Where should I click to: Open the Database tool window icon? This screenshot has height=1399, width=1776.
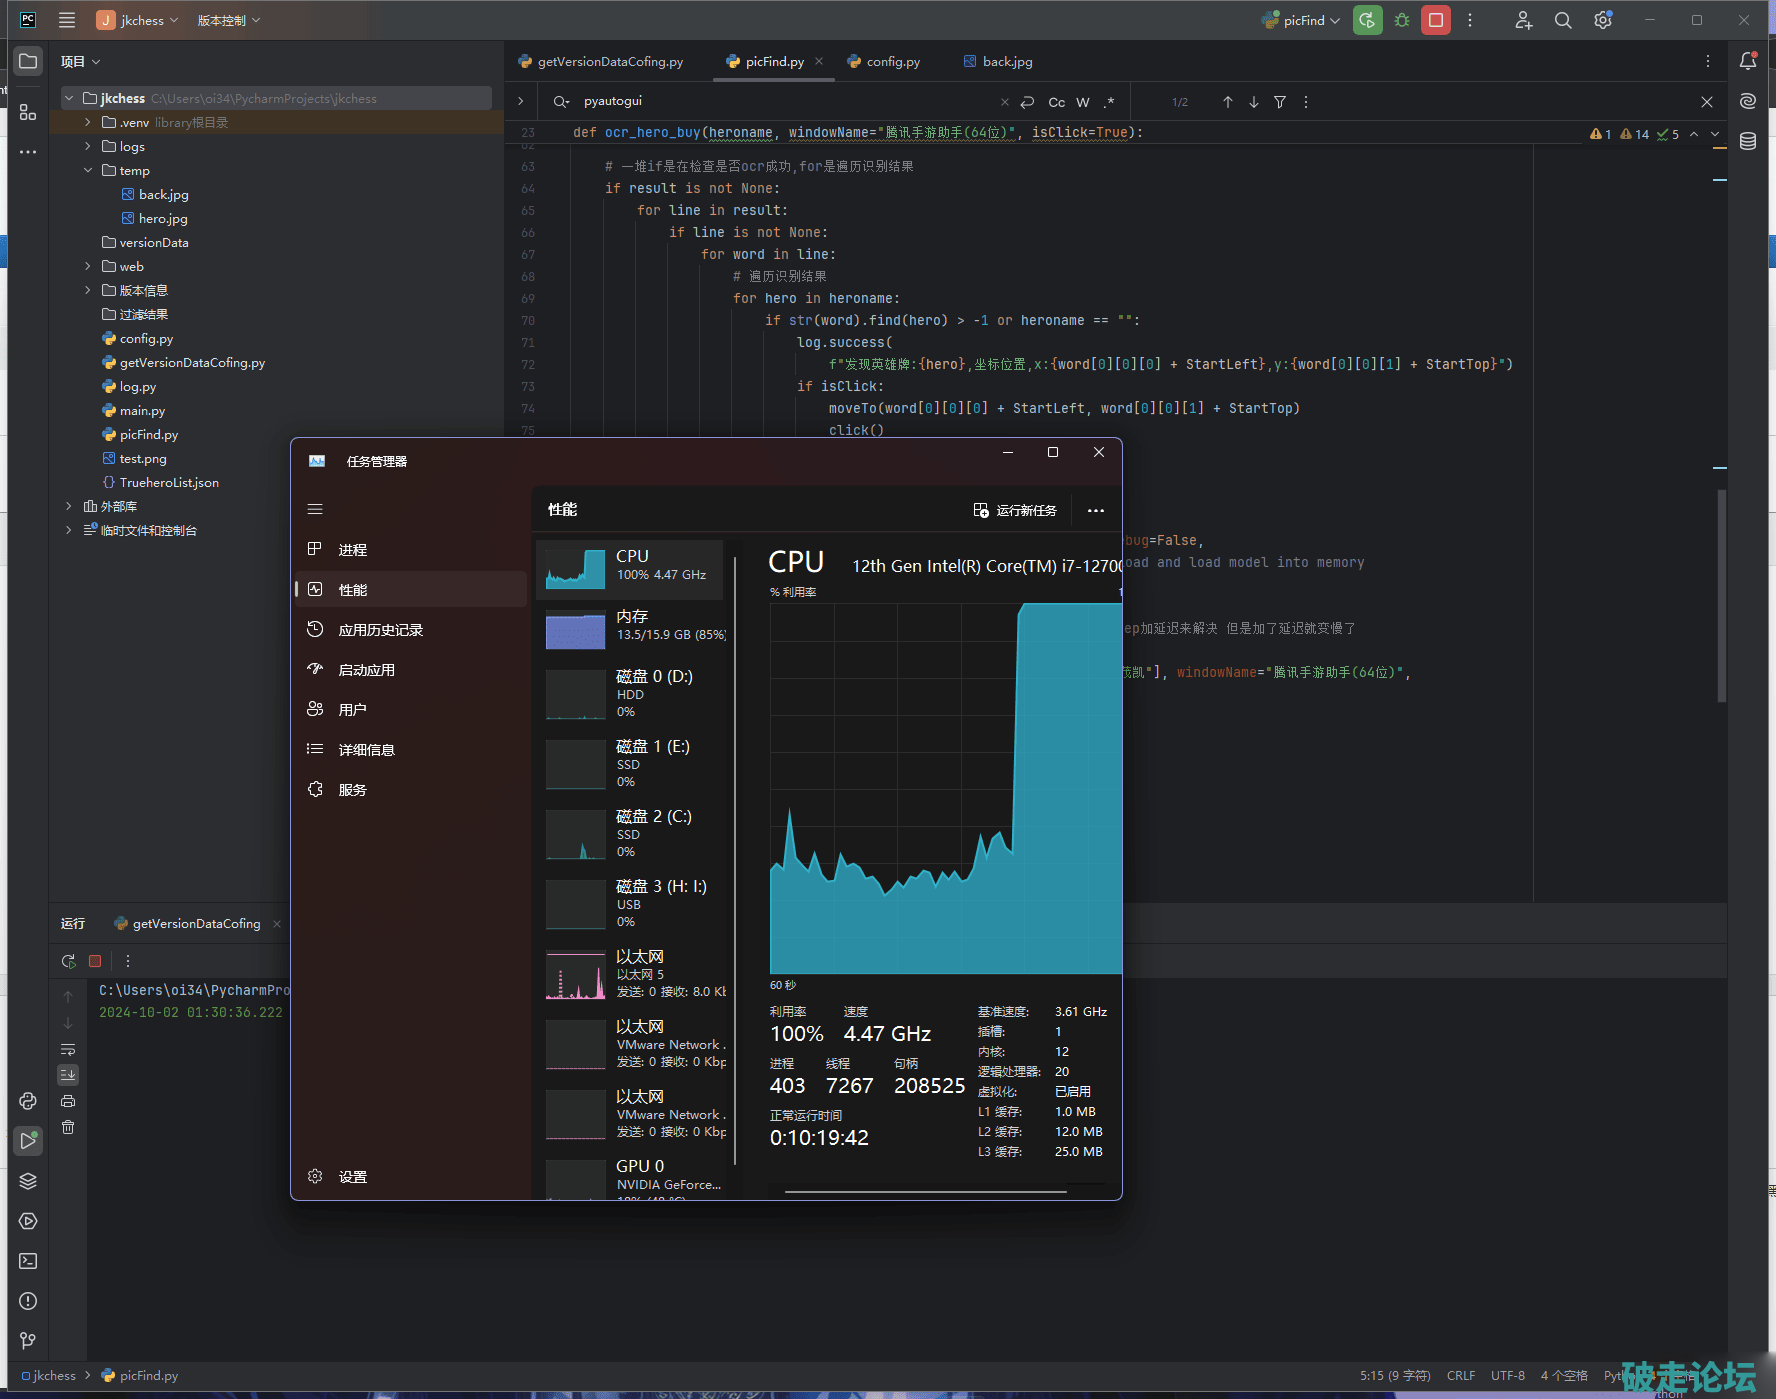(x=1748, y=141)
